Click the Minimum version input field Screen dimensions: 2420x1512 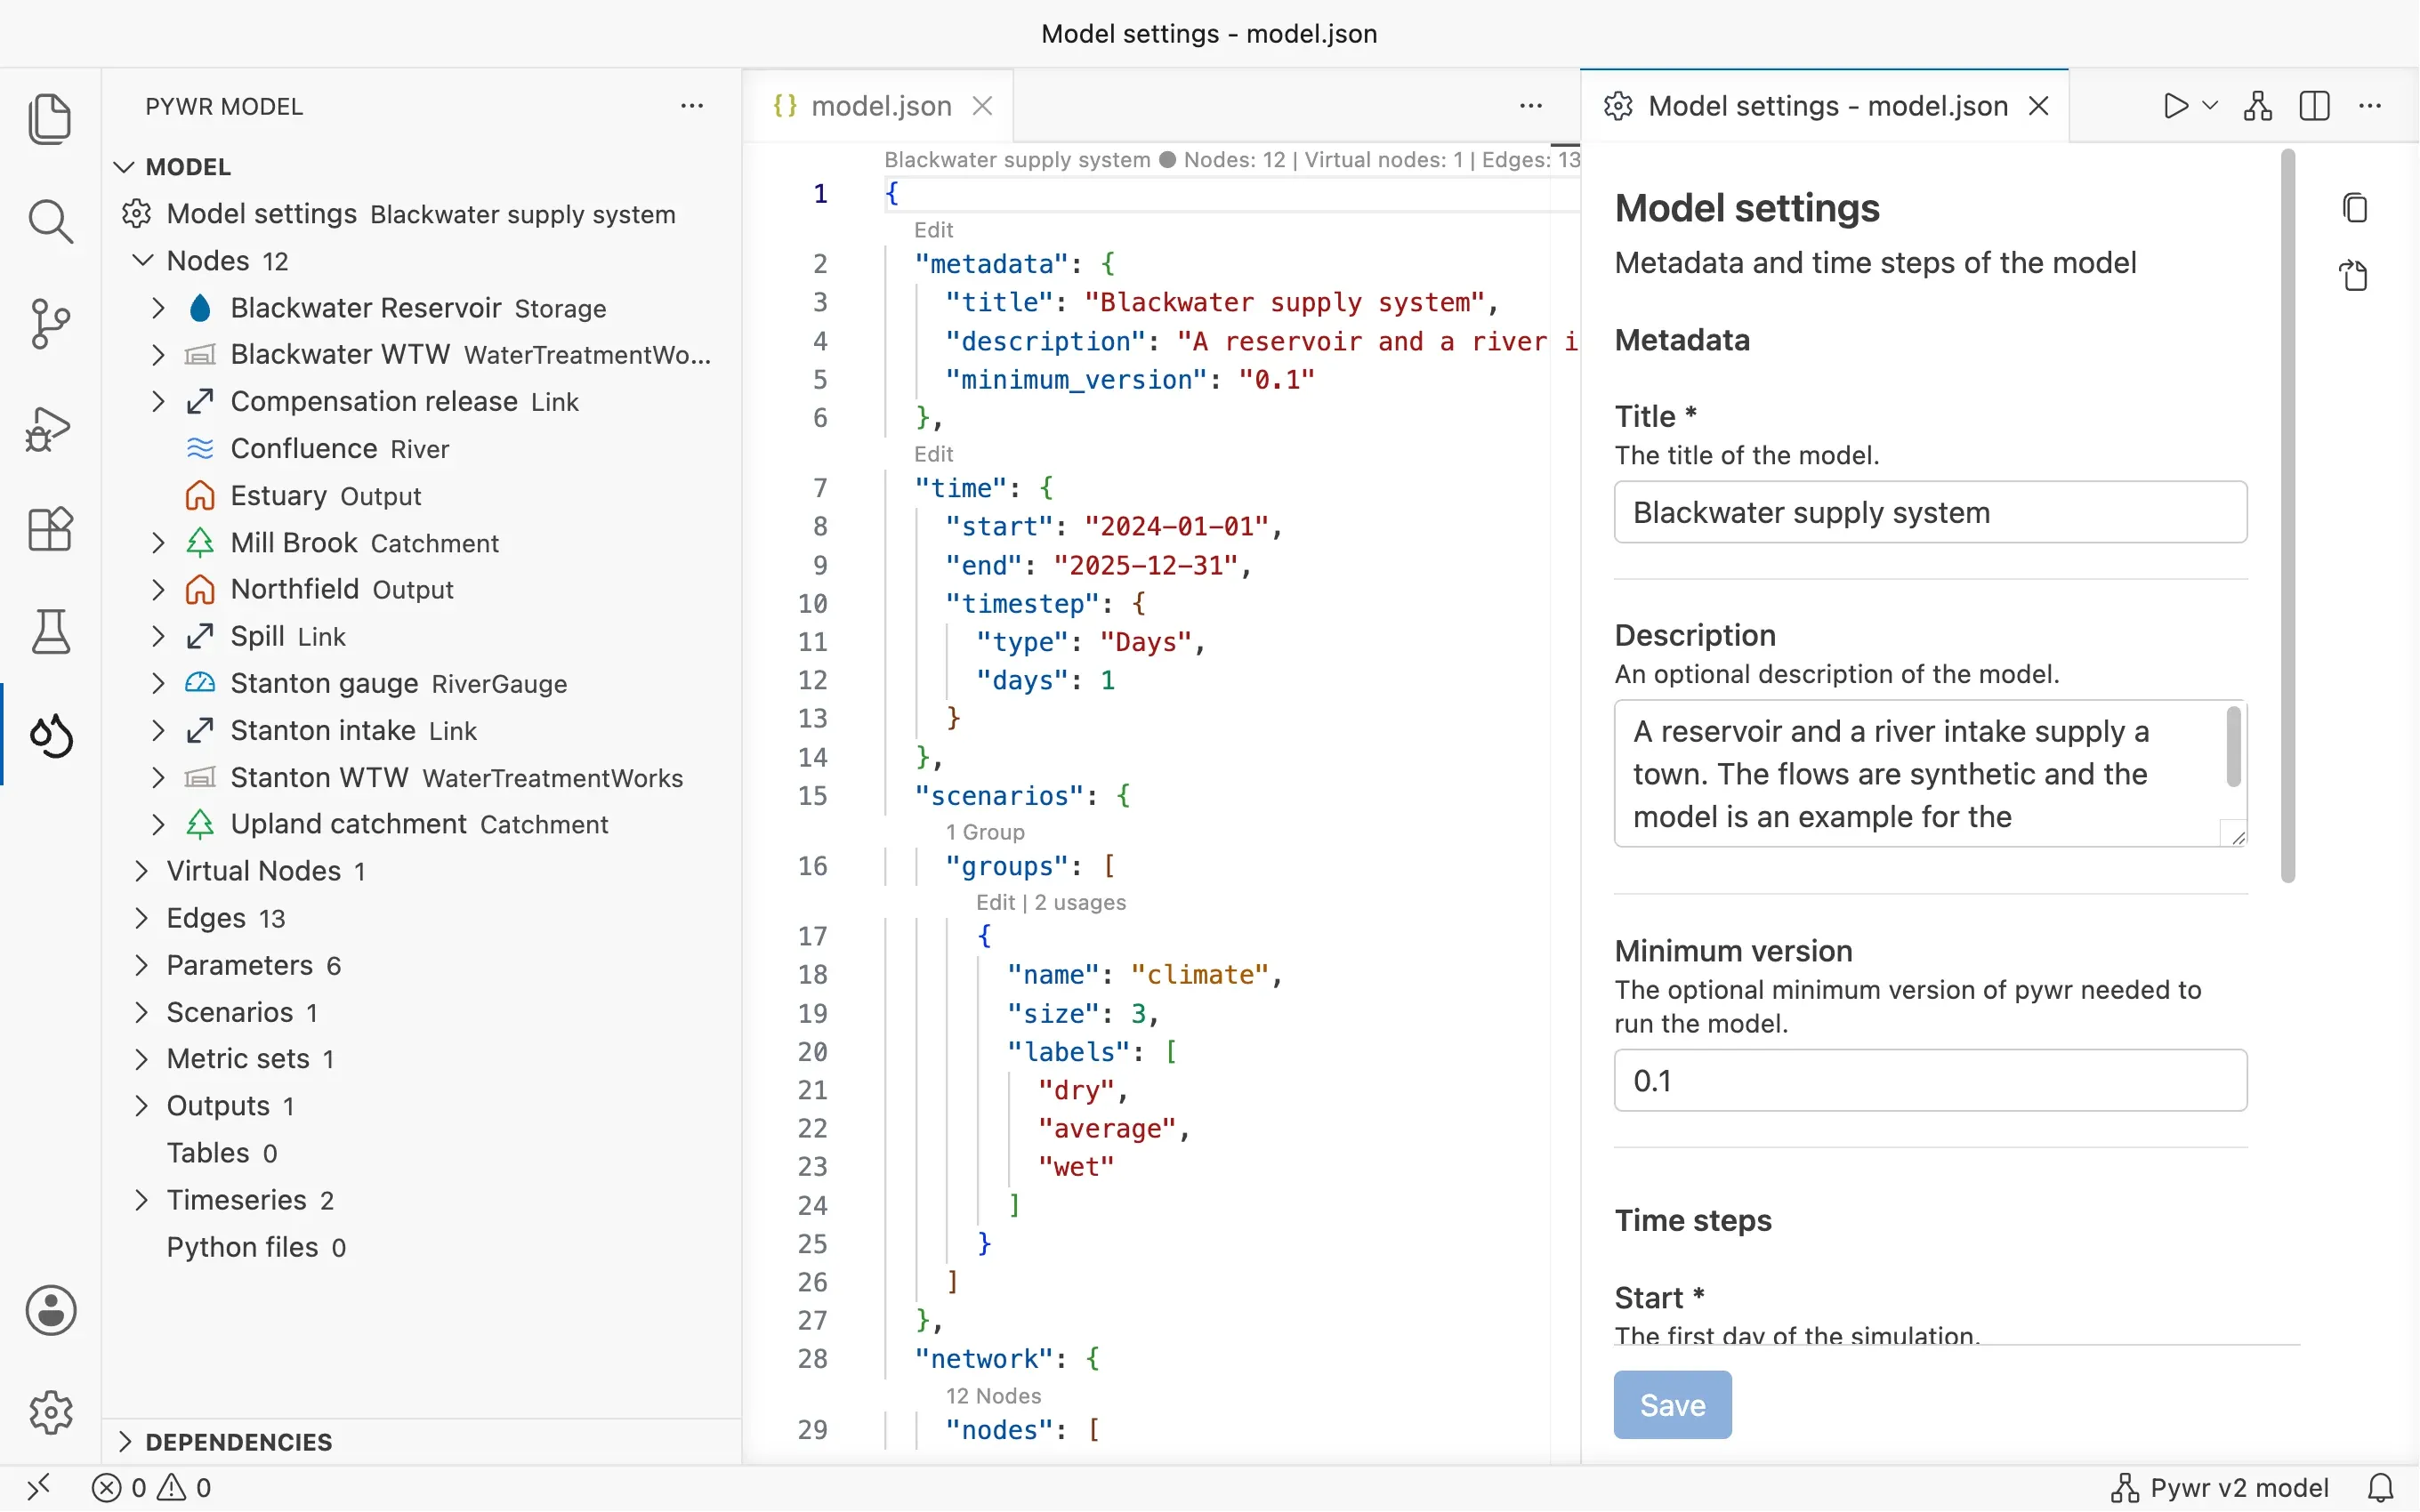(x=1930, y=1080)
